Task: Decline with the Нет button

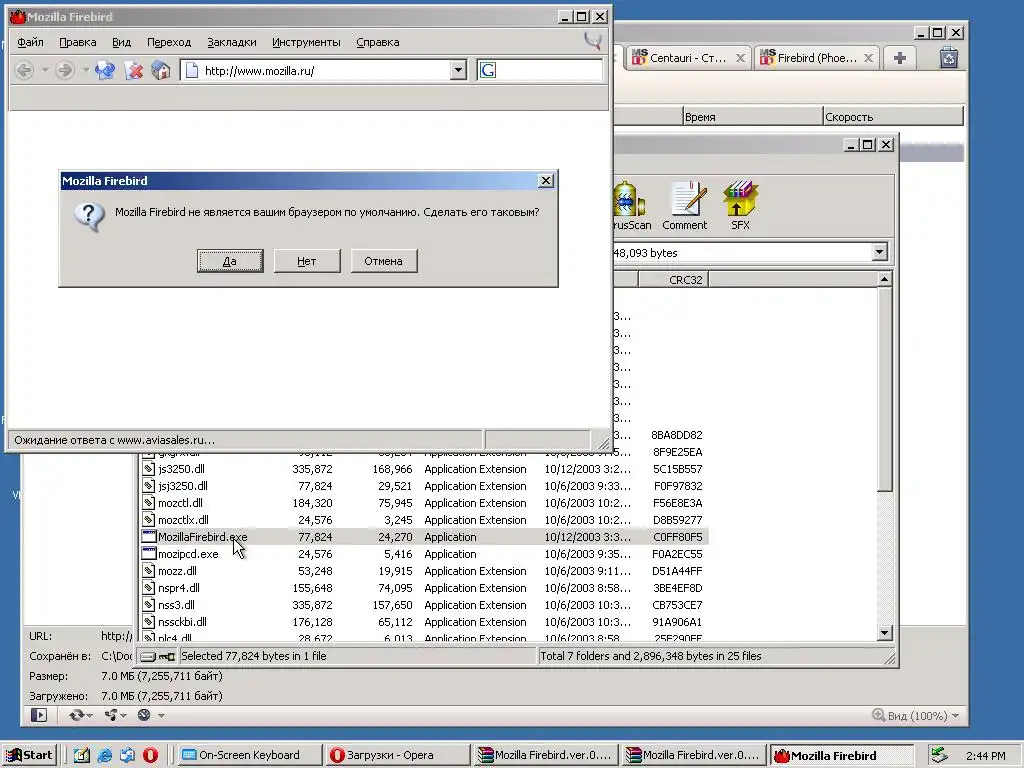Action: click(x=306, y=261)
